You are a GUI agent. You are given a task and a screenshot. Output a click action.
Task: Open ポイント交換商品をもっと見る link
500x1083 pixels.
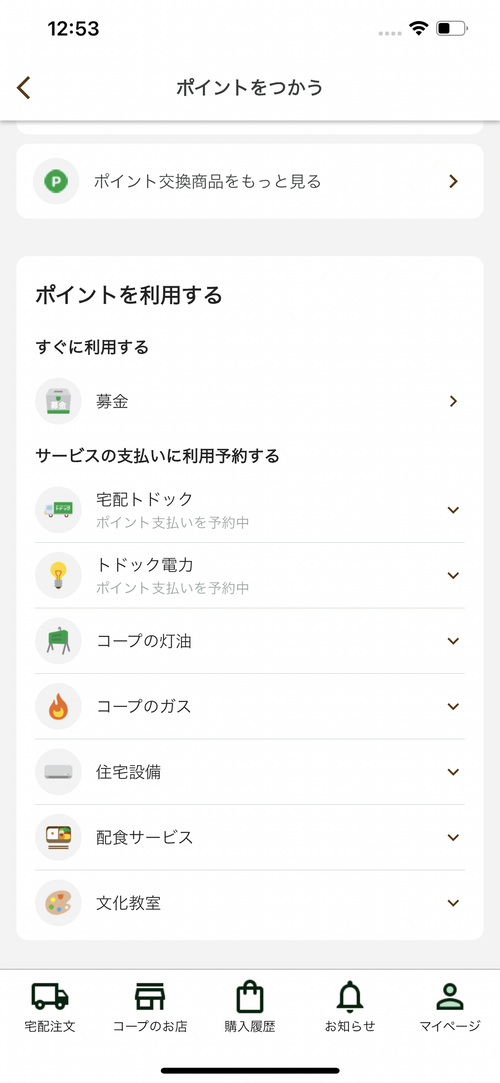click(x=250, y=182)
